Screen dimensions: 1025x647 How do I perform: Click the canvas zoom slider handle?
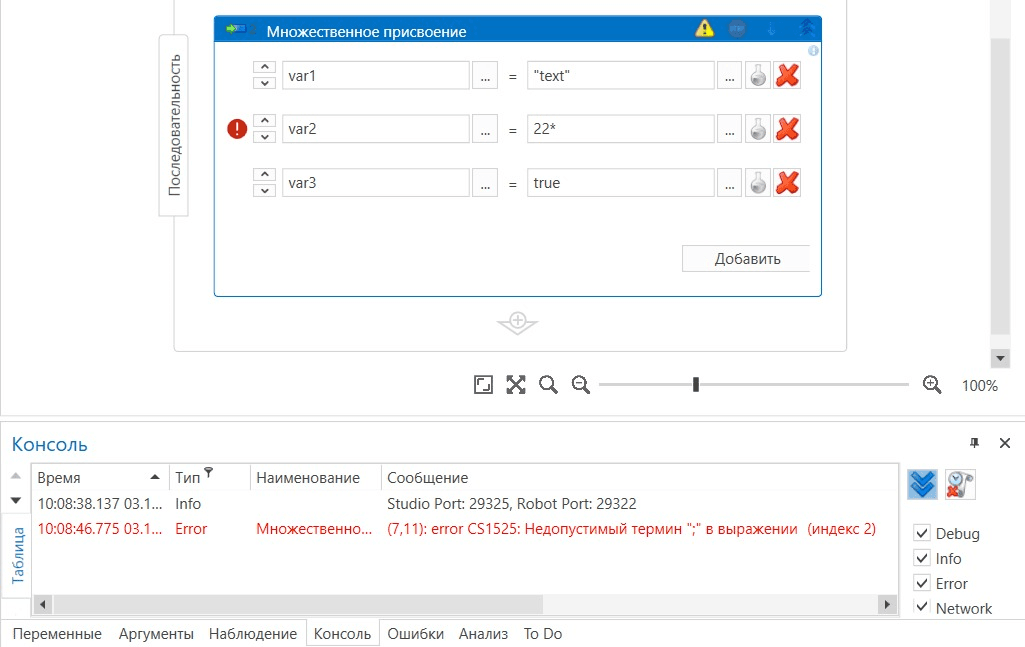[696, 385]
